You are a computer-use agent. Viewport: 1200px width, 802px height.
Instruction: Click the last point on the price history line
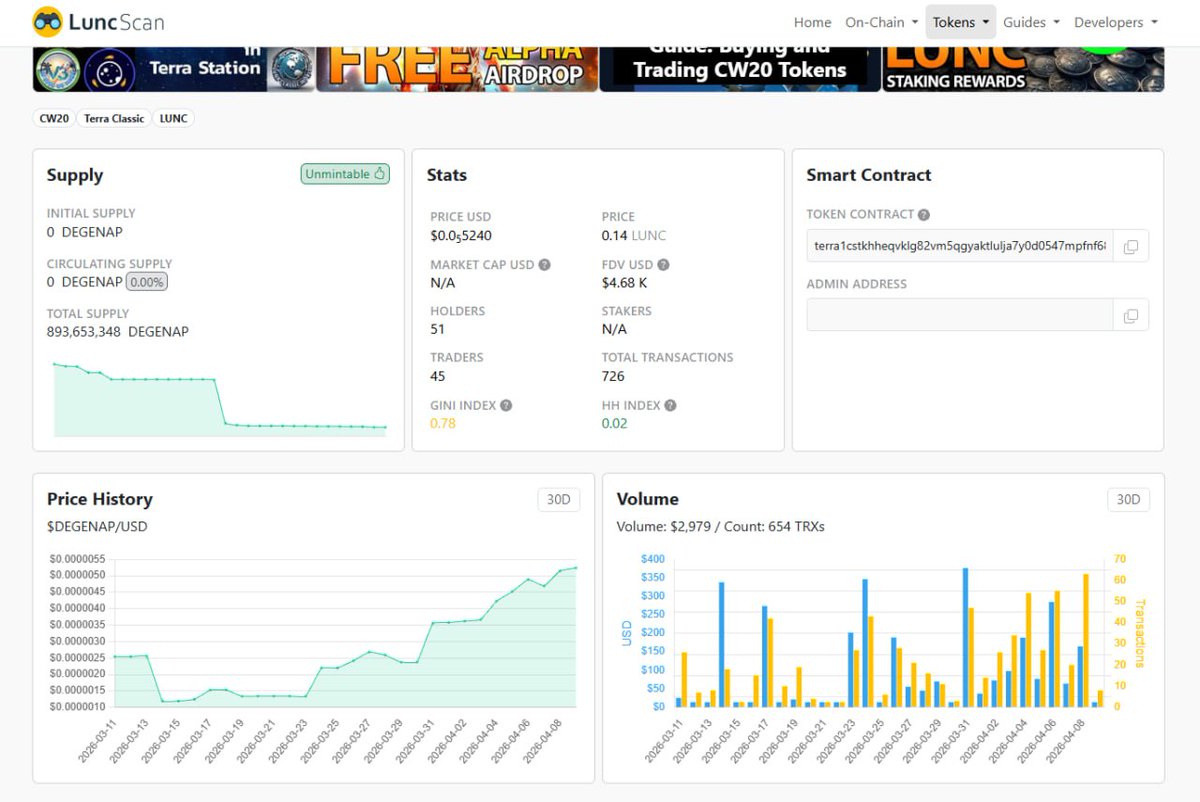(x=575, y=568)
